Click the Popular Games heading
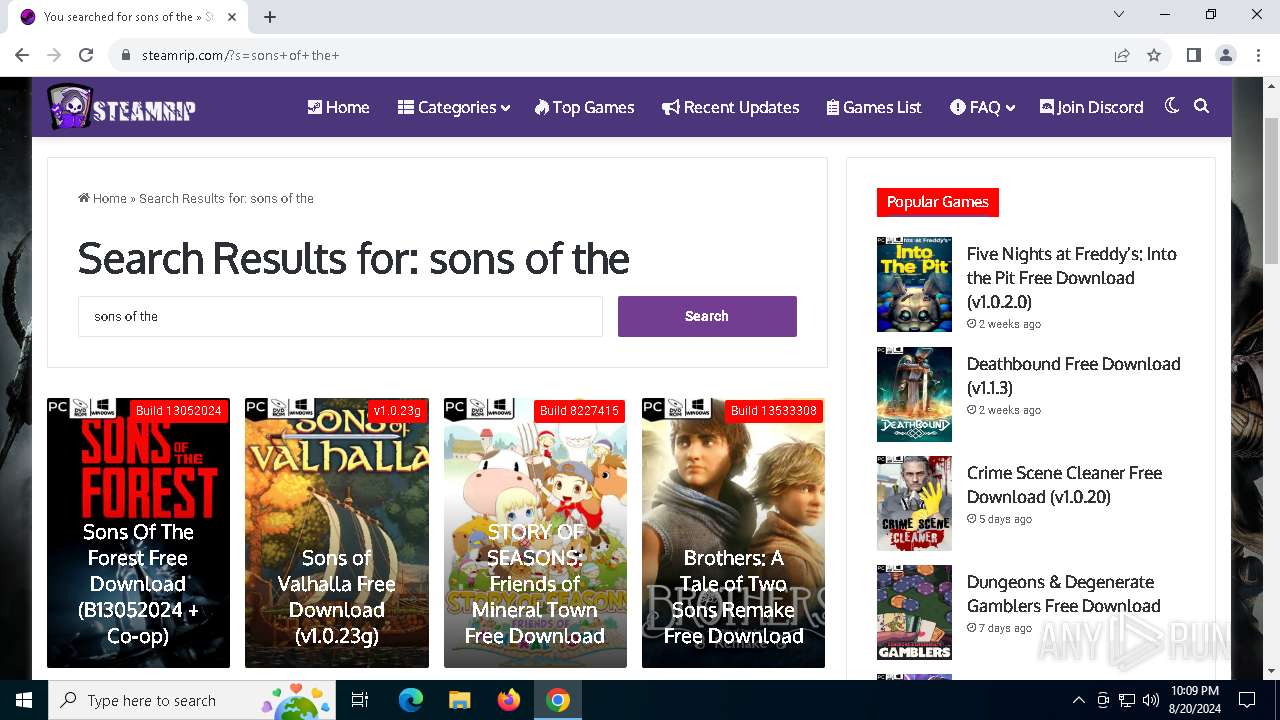 [x=937, y=202]
